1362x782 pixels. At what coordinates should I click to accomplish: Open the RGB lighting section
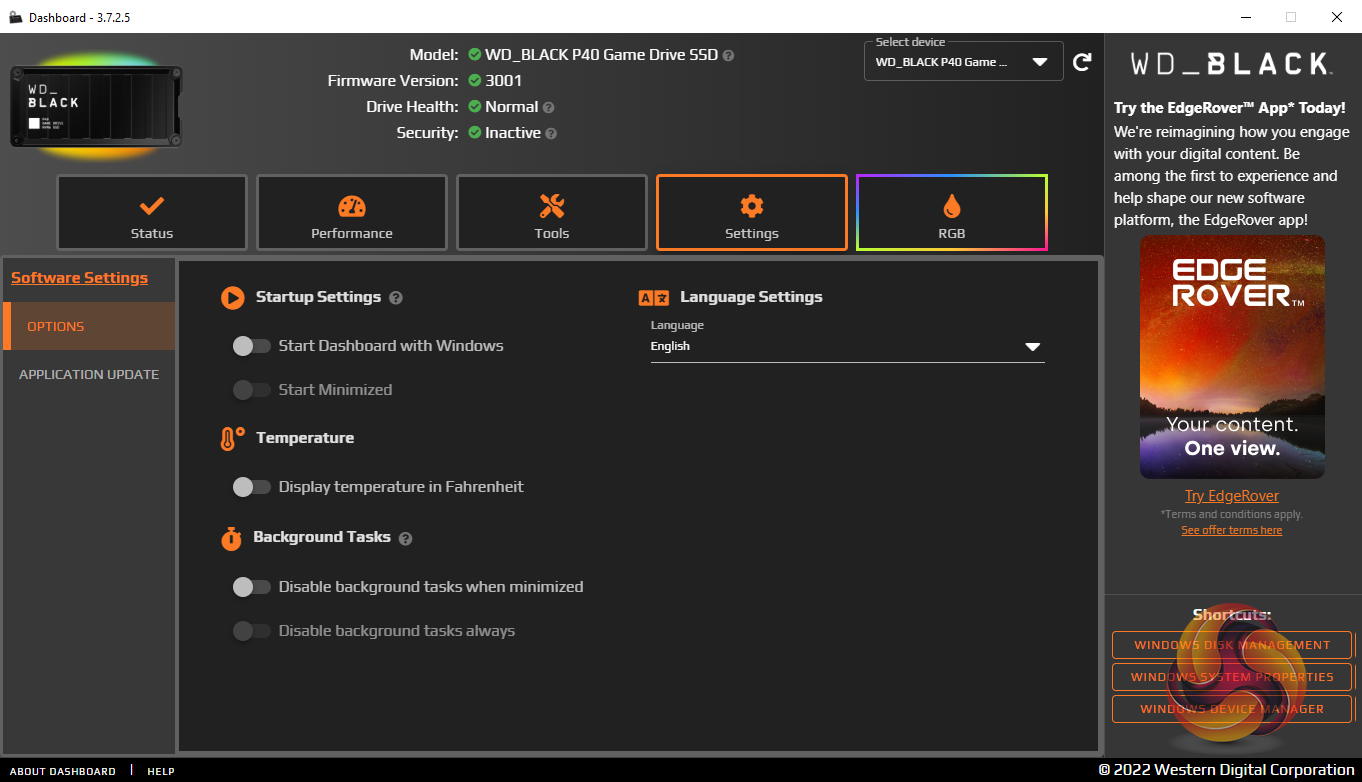point(951,213)
